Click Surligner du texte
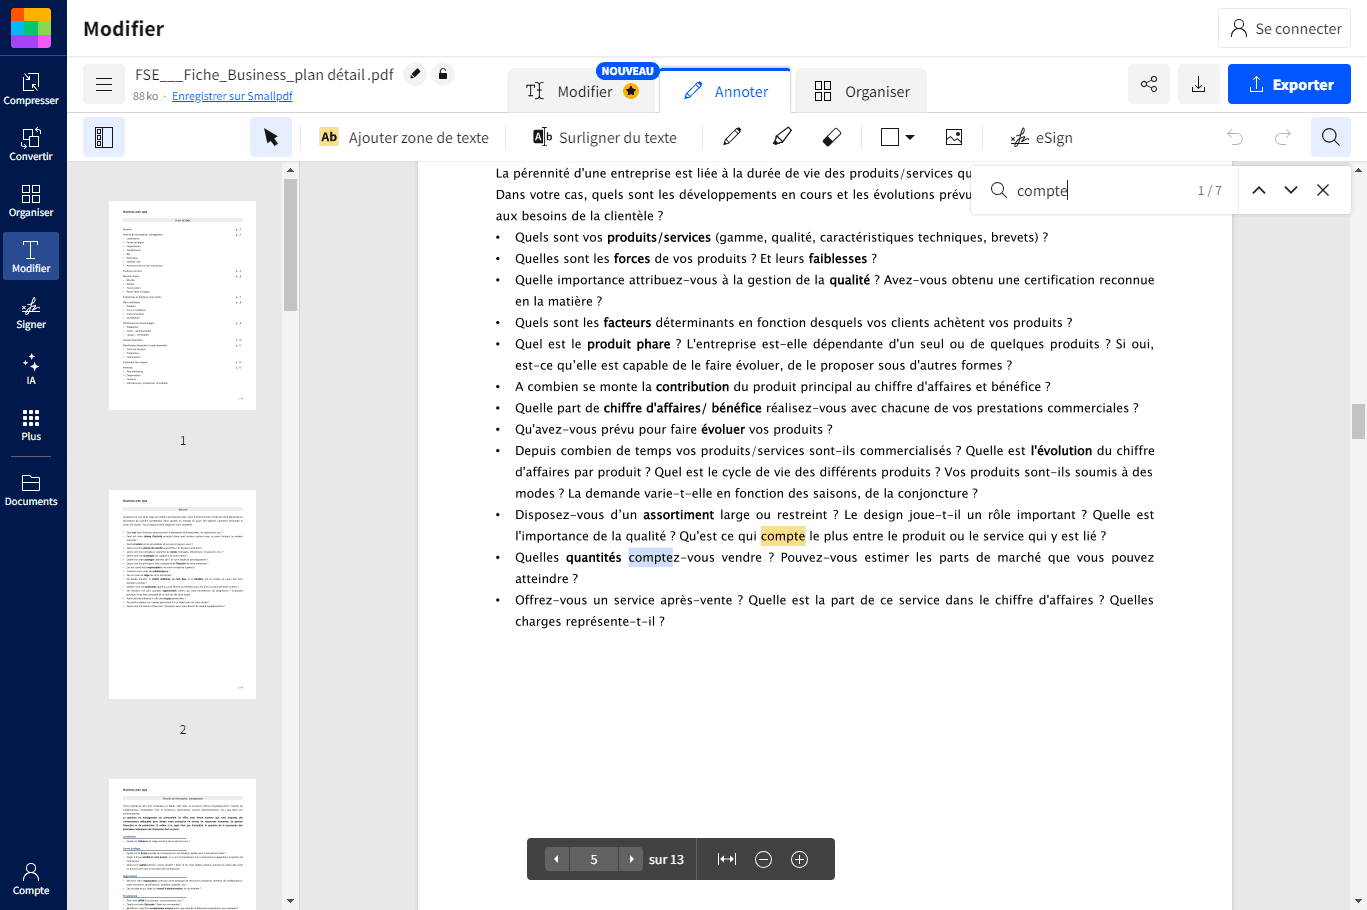Image resolution: width=1367 pixels, height=910 pixels. pos(605,137)
